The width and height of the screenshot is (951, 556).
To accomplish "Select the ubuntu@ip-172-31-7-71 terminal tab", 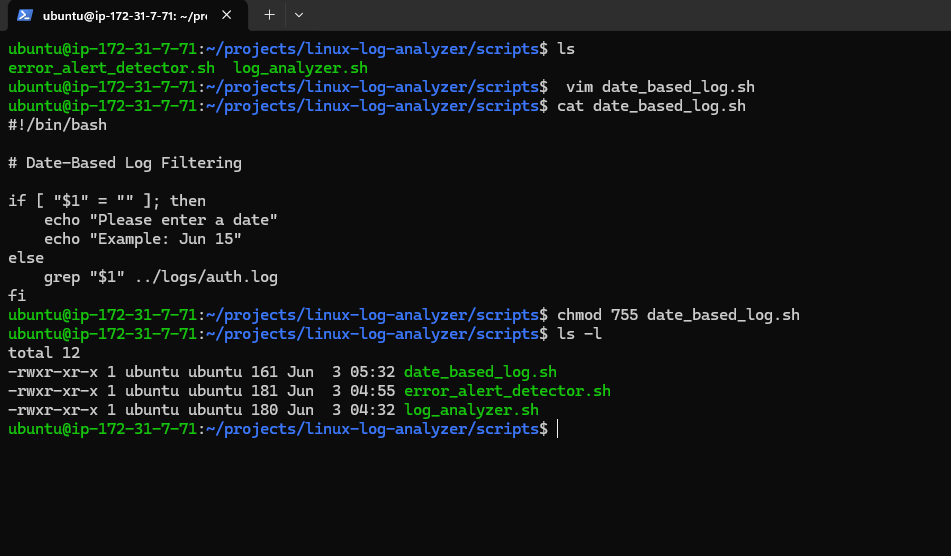I will (x=127, y=15).
